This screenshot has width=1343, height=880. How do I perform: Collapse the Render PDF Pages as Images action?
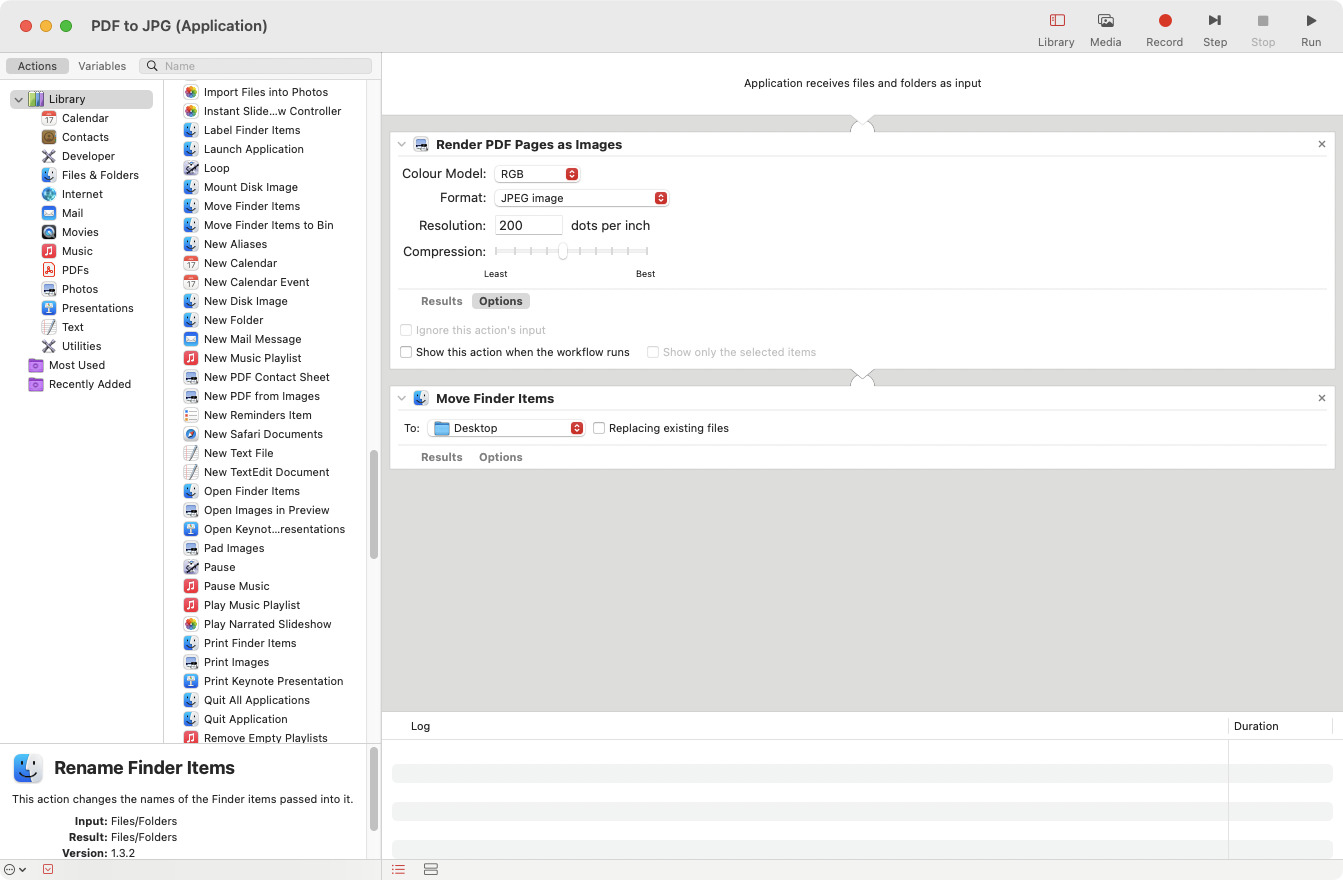pyautogui.click(x=401, y=144)
